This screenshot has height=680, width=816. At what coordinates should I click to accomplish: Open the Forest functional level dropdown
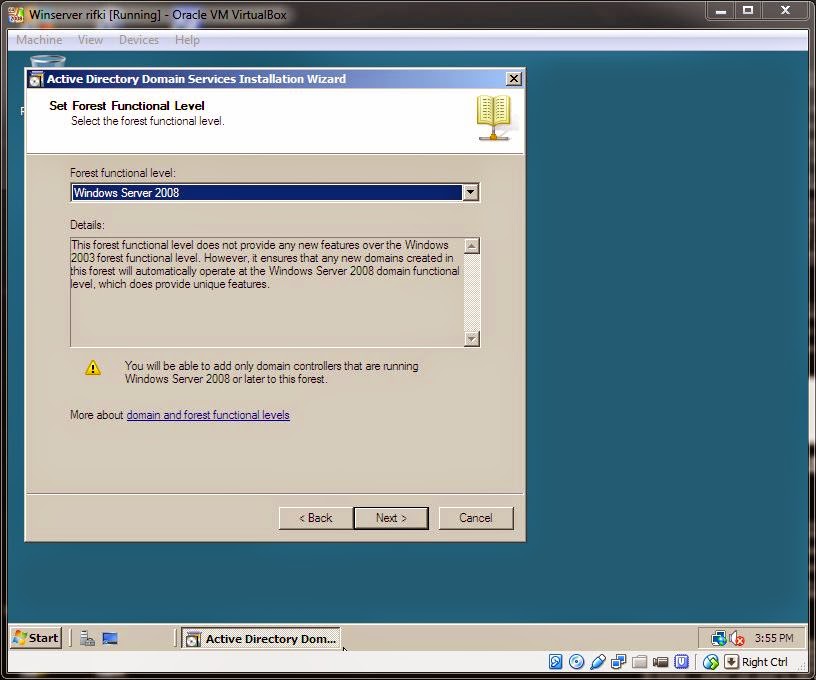[x=470, y=192]
